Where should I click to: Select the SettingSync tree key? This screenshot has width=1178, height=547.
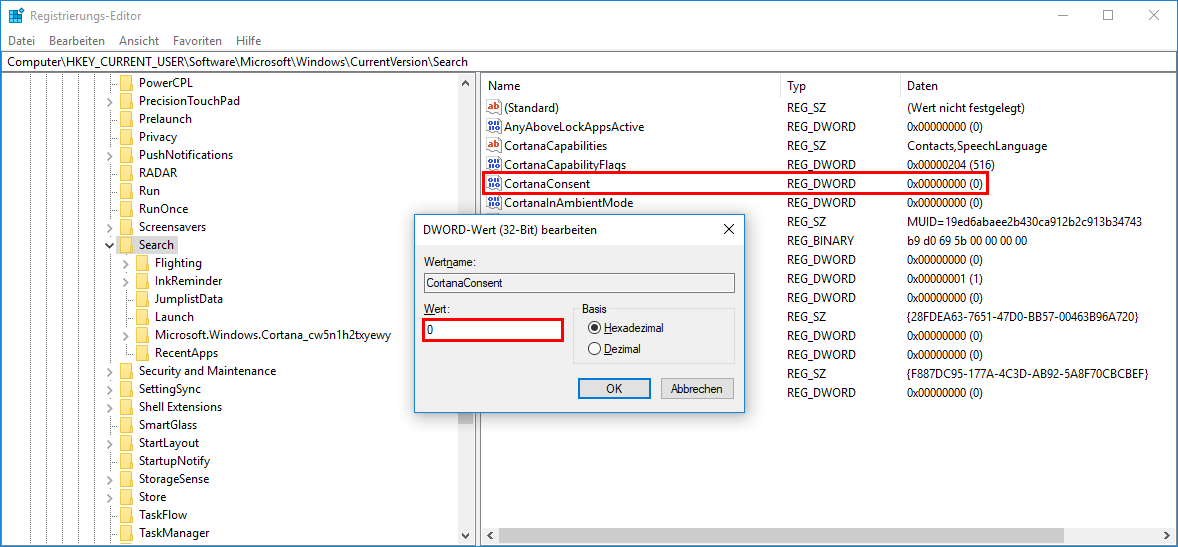point(170,389)
